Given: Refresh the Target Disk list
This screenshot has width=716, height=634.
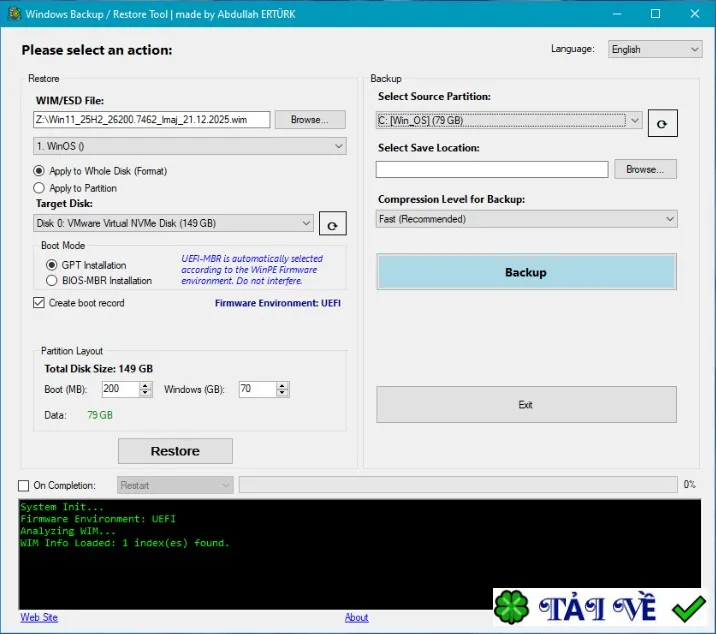Looking at the screenshot, I should coord(332,223).
